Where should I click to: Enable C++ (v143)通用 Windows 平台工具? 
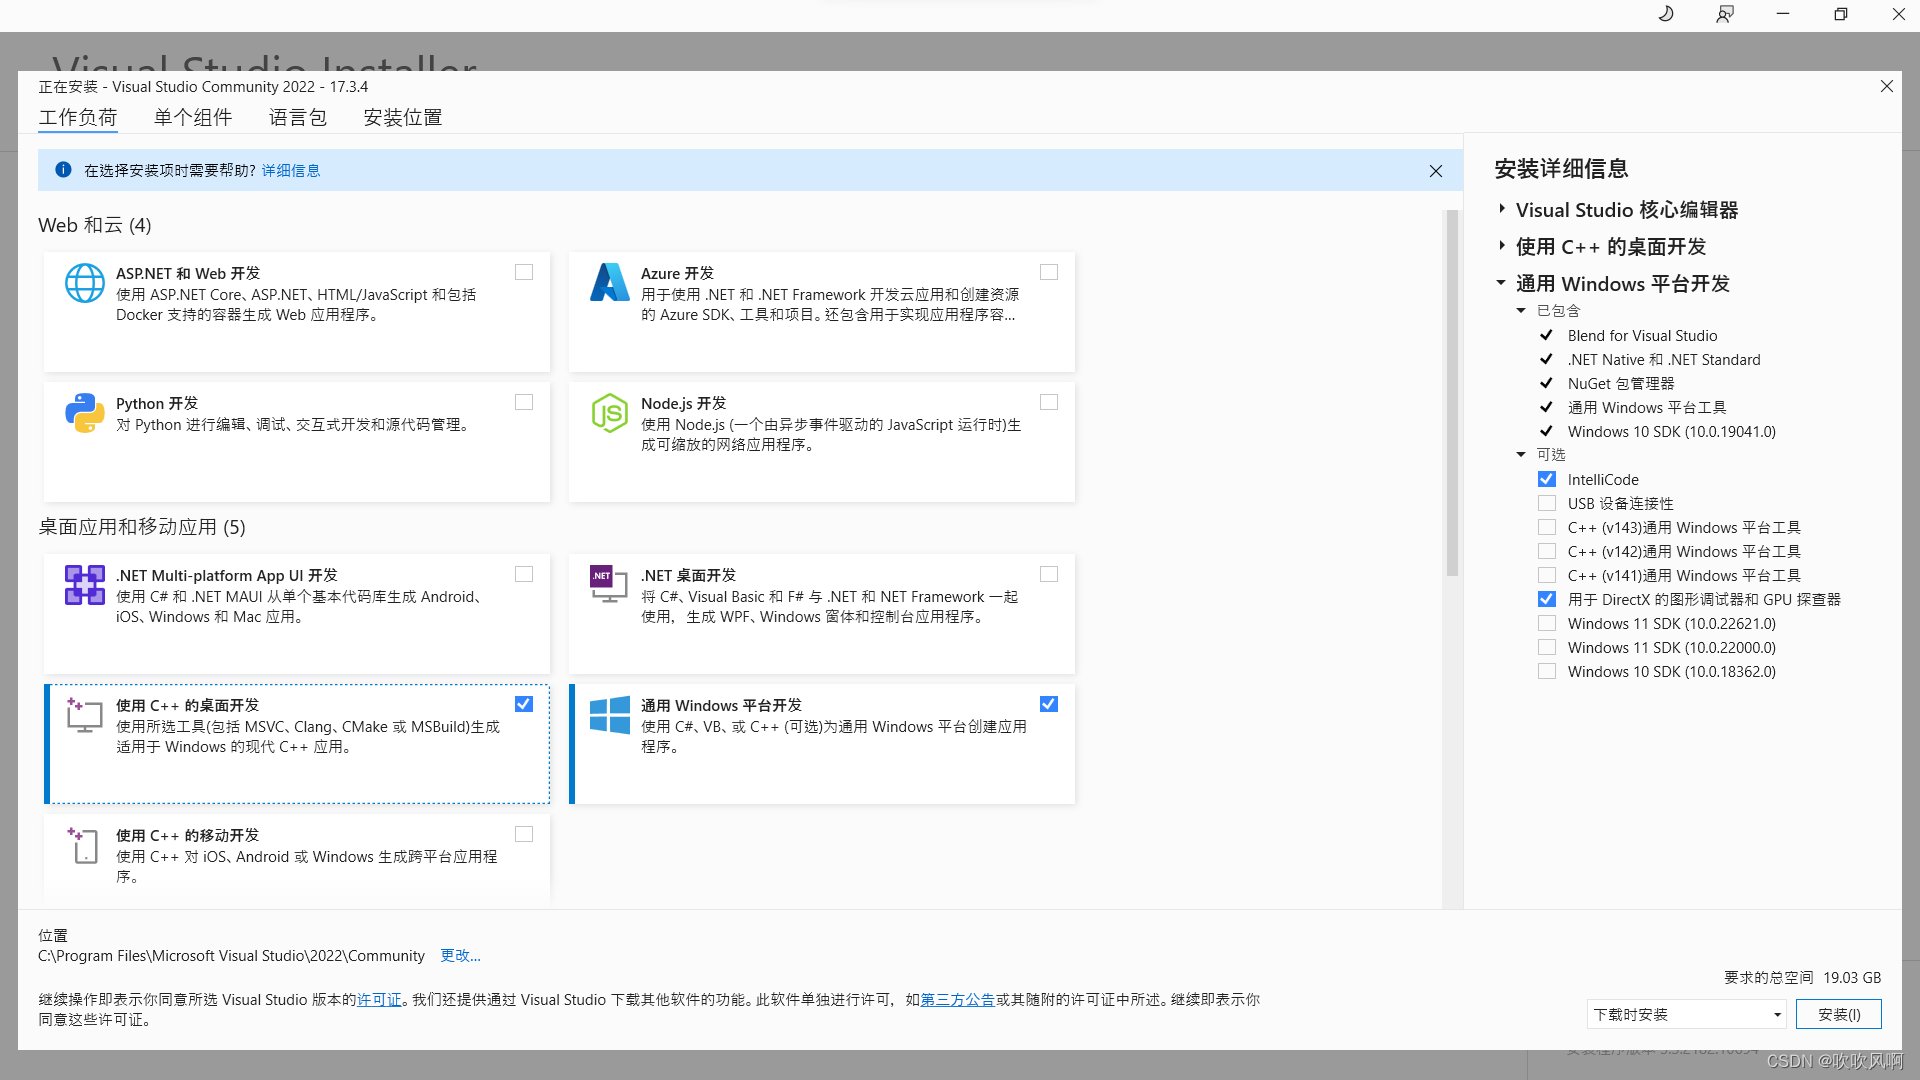tap(1547, 527)
